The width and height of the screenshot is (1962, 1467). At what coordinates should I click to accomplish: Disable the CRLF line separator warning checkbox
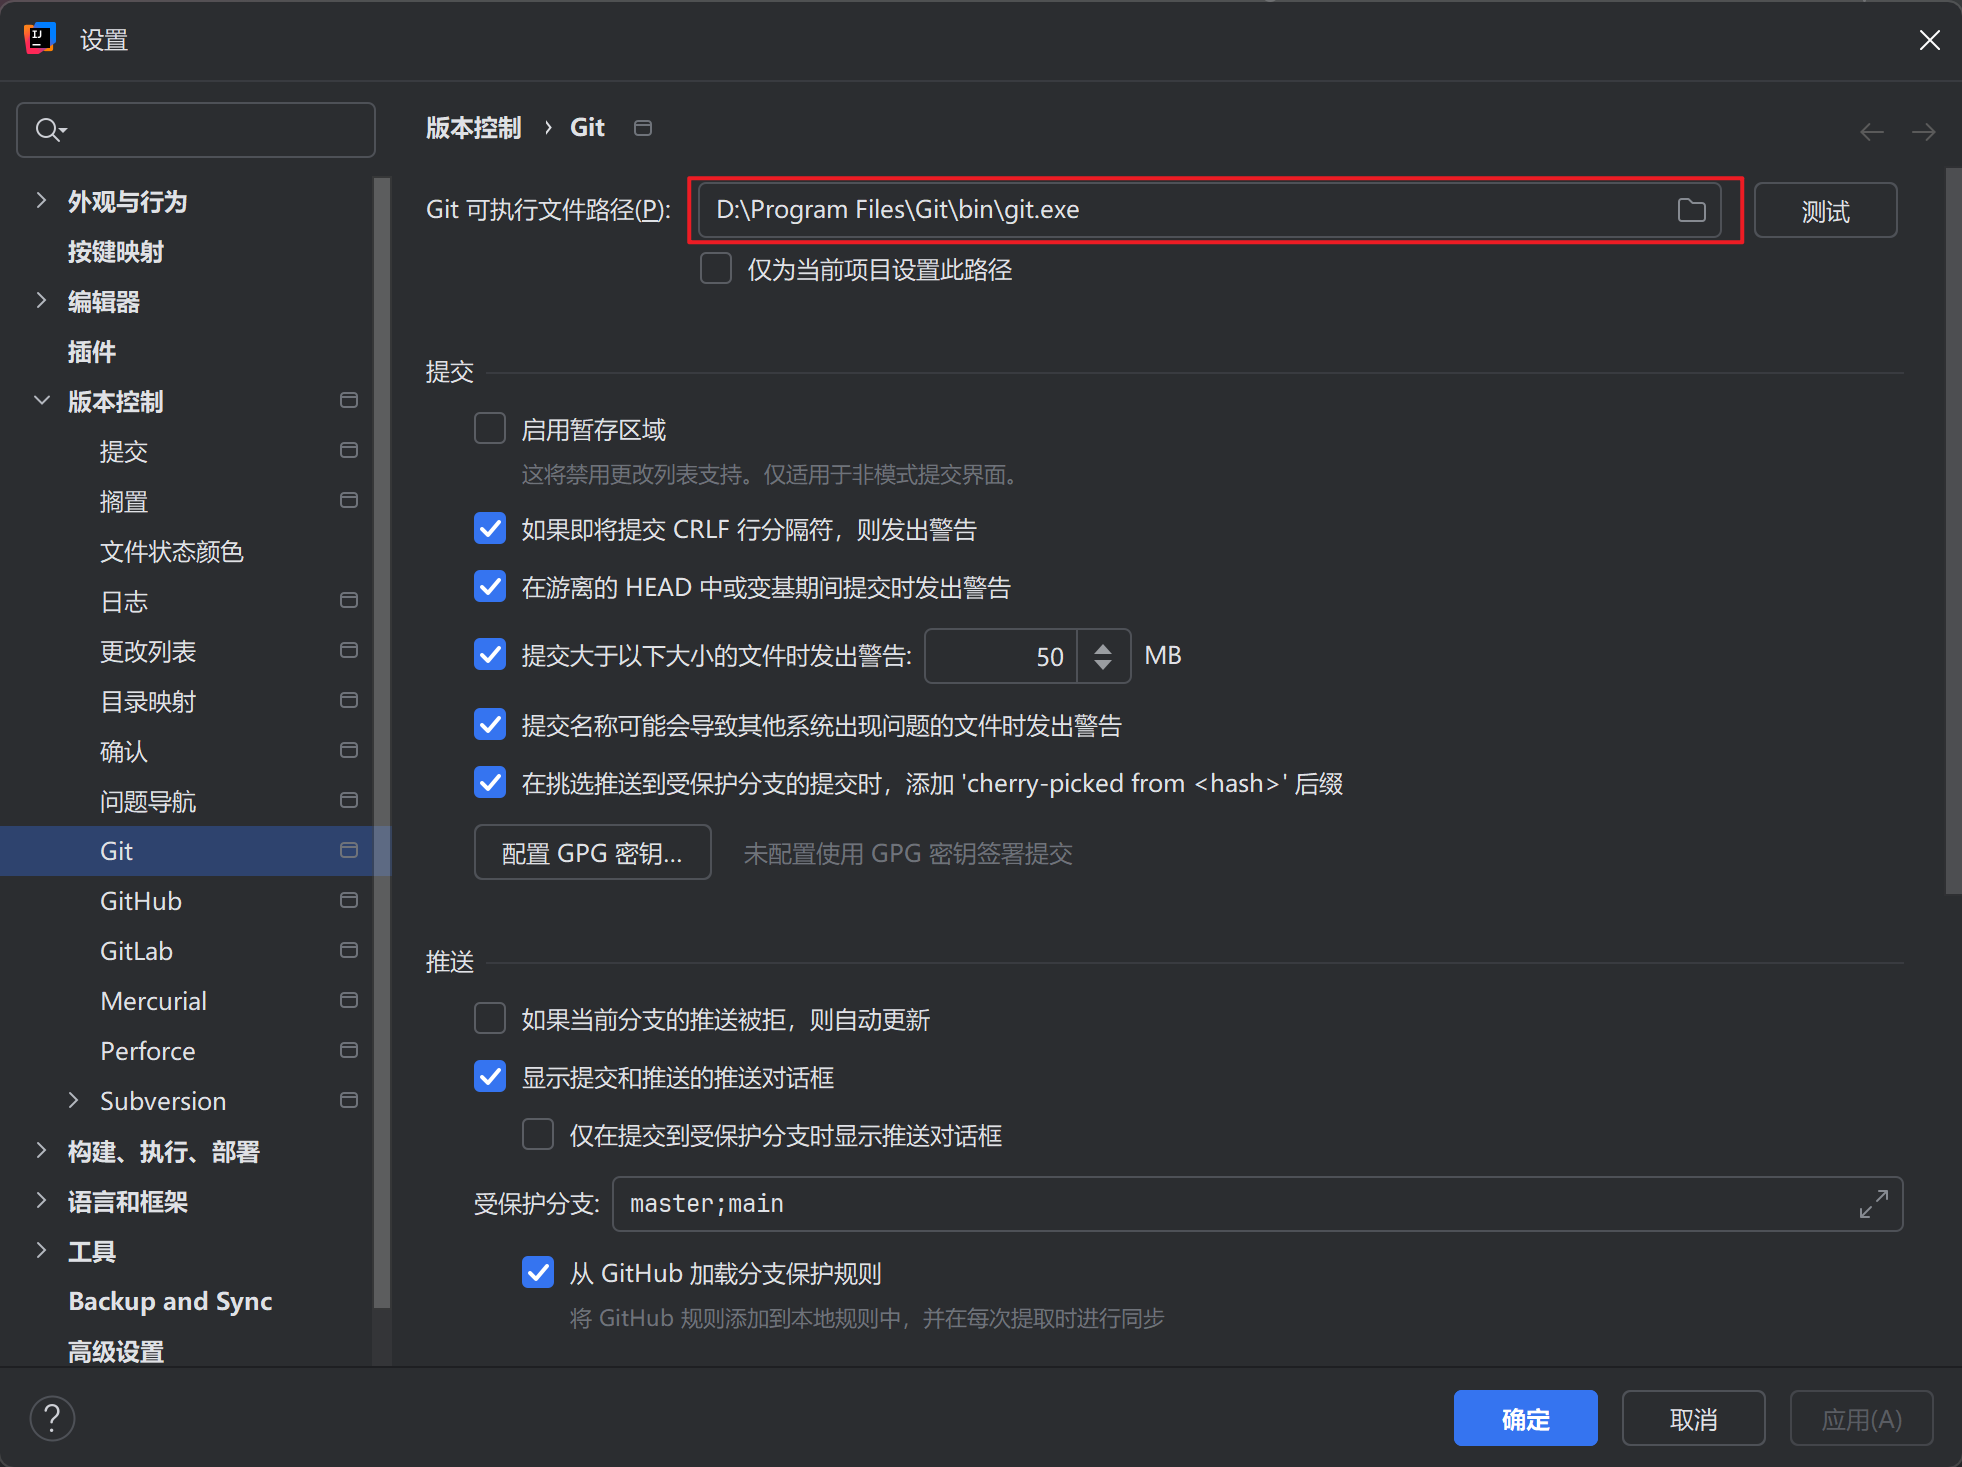(x=490, y=529)
